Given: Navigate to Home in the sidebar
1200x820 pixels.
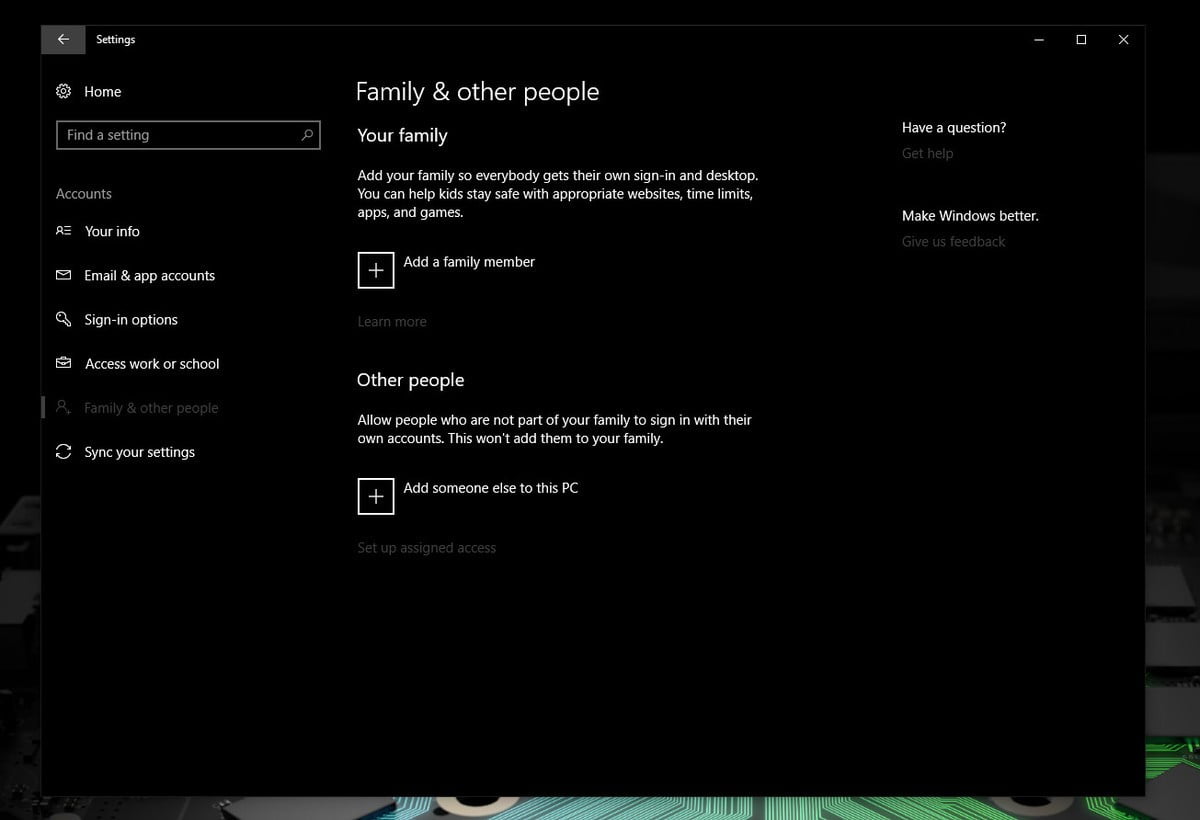Looking at the screenshot, I should click(102, 91).
